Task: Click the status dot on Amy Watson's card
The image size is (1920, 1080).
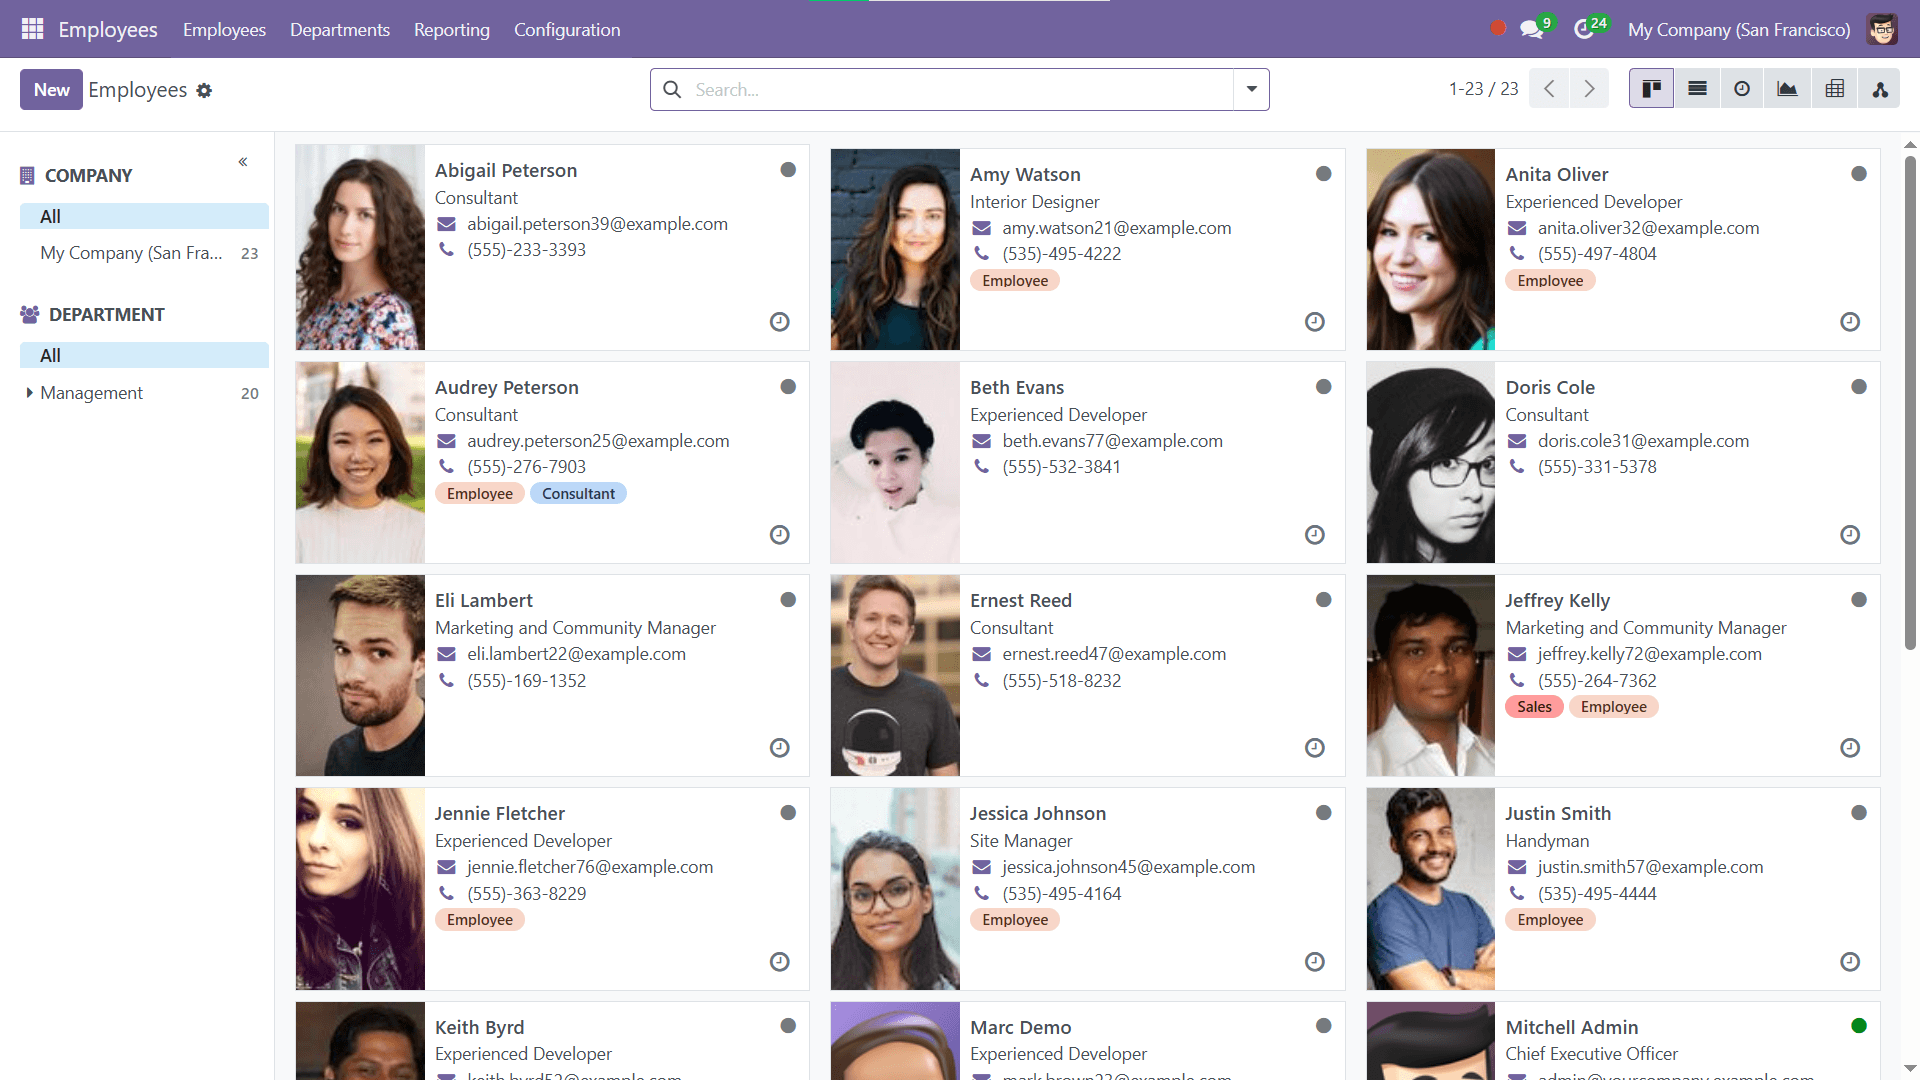Action: pyautogui.click(x=1323, y=173)
